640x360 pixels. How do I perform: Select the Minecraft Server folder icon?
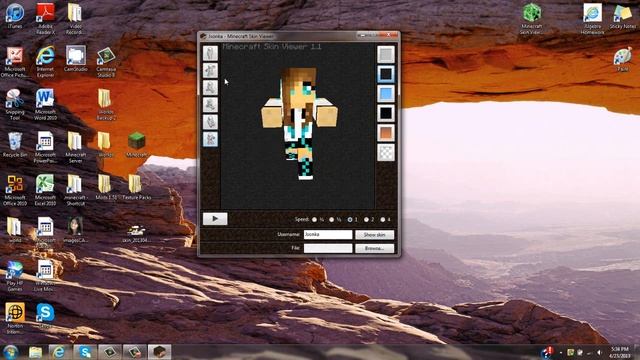point(76,147)
